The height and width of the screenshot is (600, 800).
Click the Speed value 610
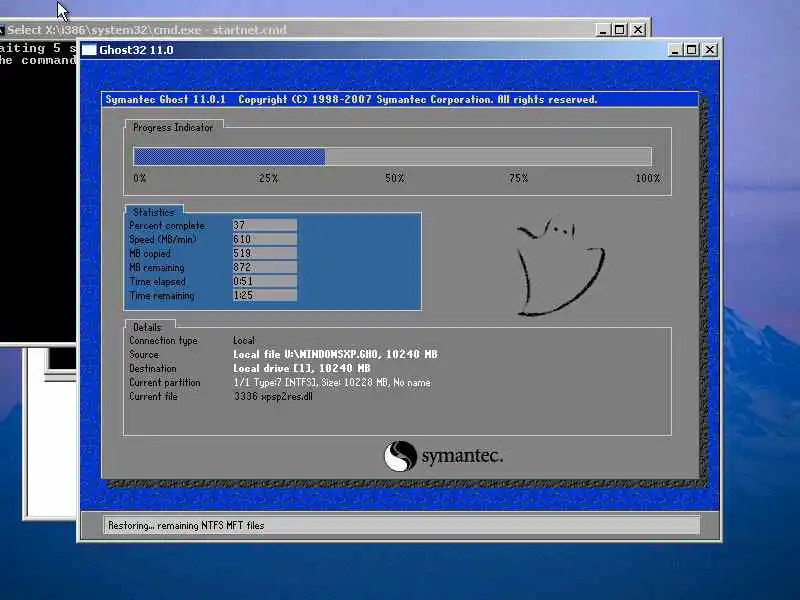[x=265, y=239]
